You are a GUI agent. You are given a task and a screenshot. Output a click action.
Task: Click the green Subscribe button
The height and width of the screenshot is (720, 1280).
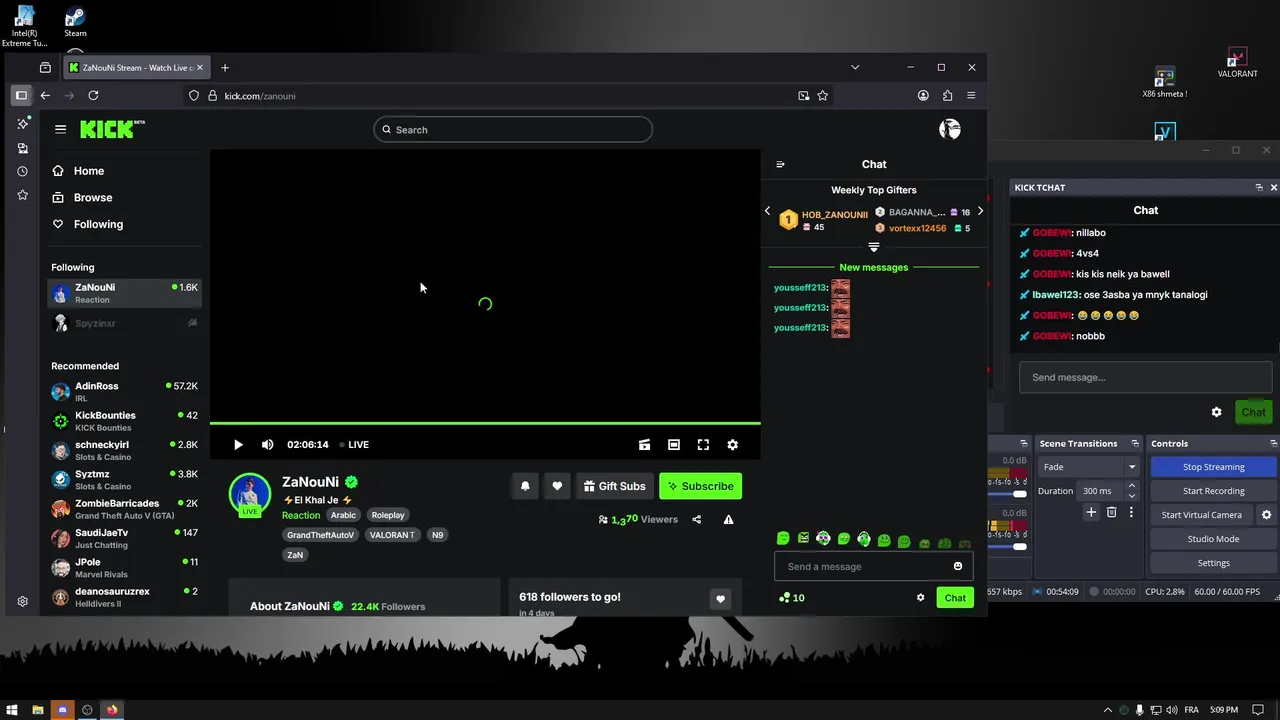point(700,486)
